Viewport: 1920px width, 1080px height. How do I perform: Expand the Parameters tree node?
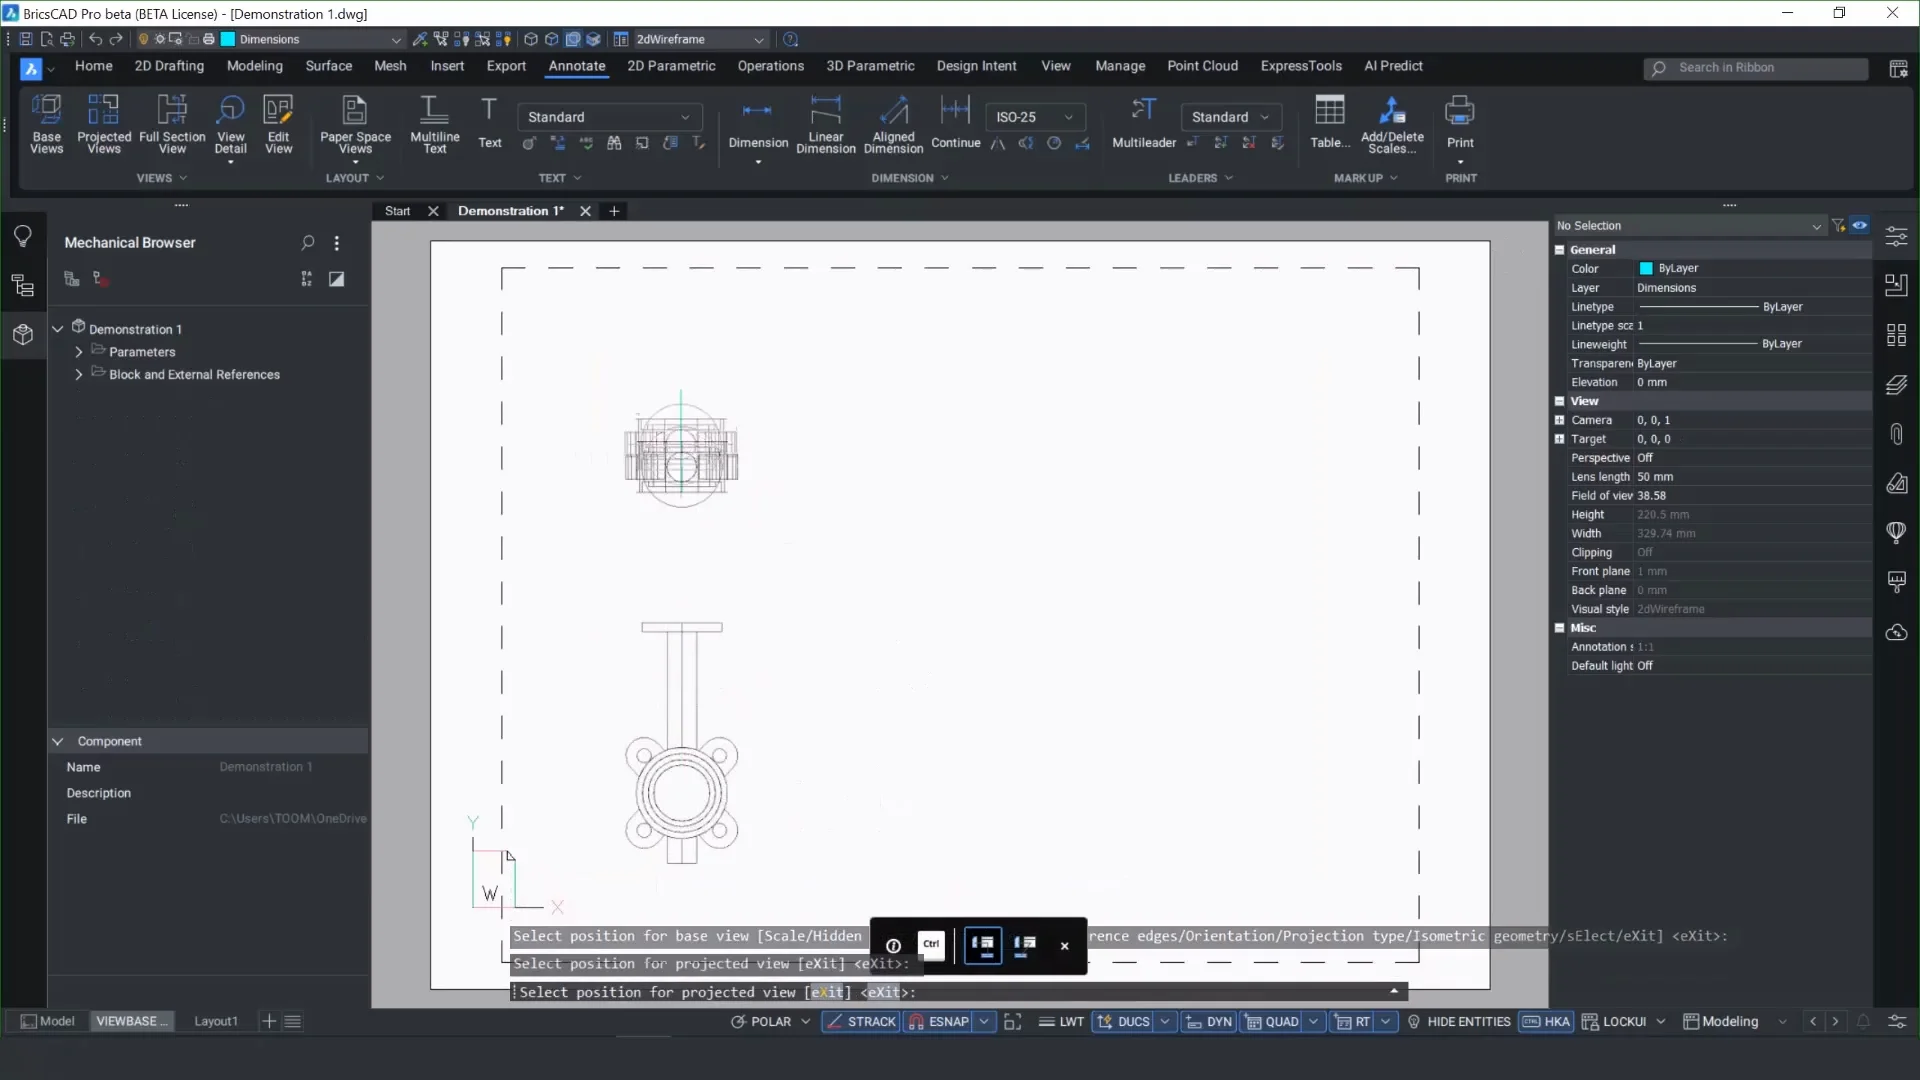coord(79,352)
